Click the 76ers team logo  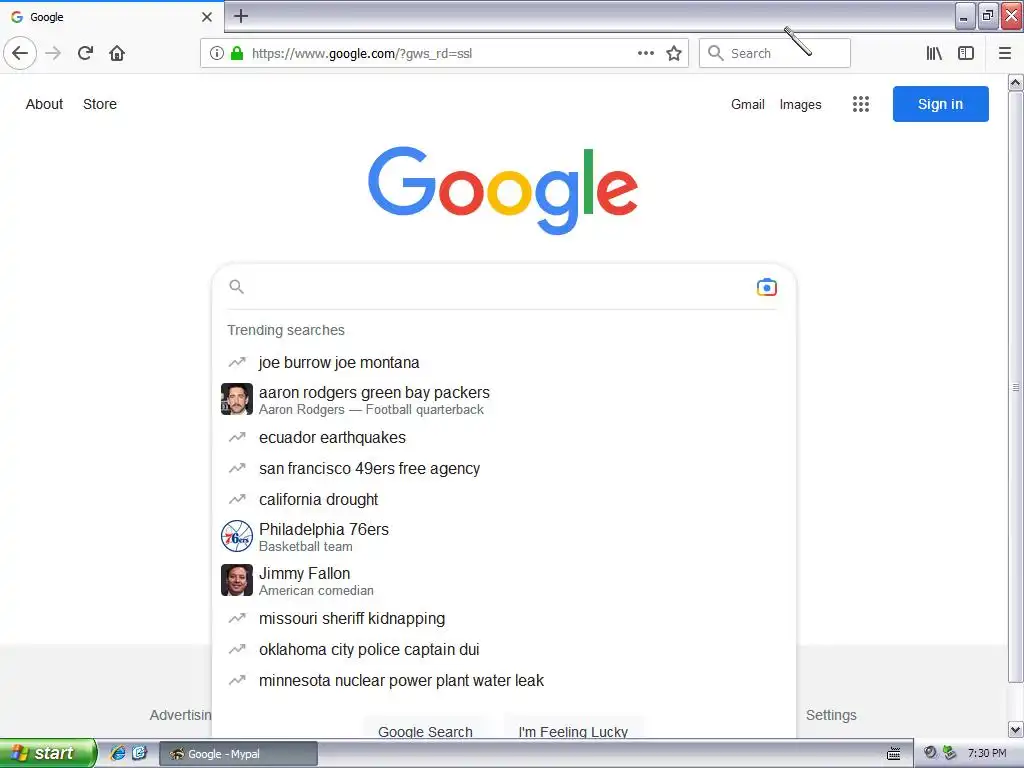tap(237, 536)
